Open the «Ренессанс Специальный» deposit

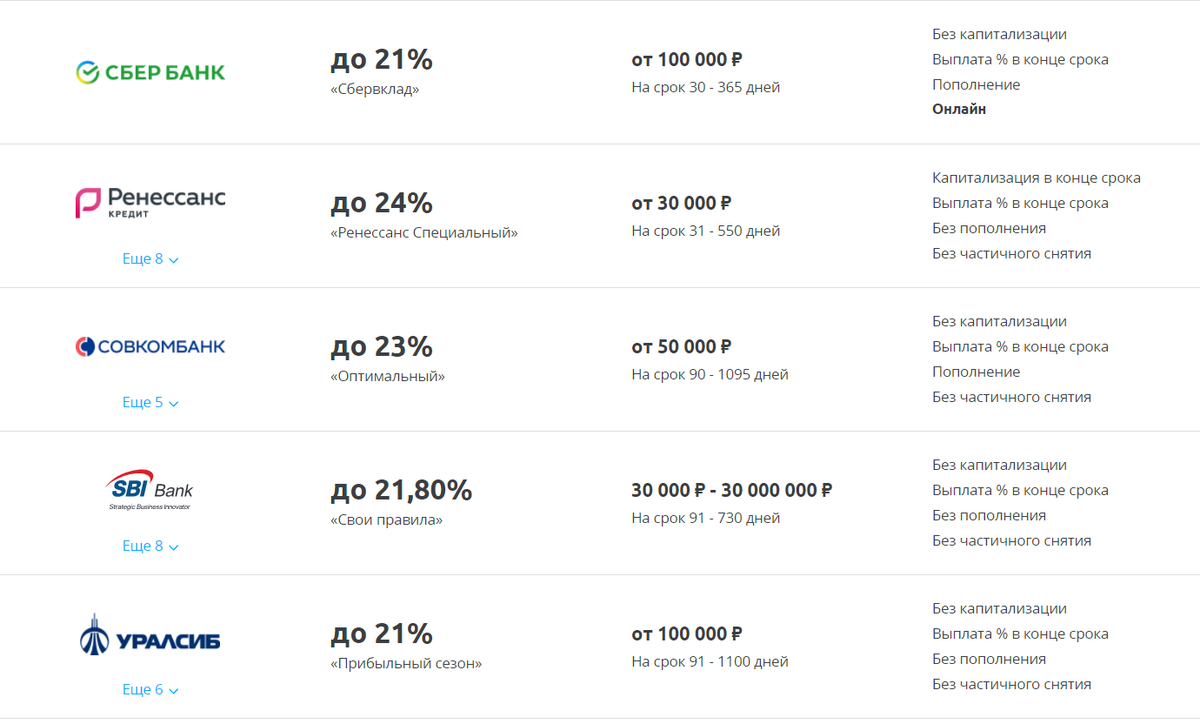coord(425,233)
